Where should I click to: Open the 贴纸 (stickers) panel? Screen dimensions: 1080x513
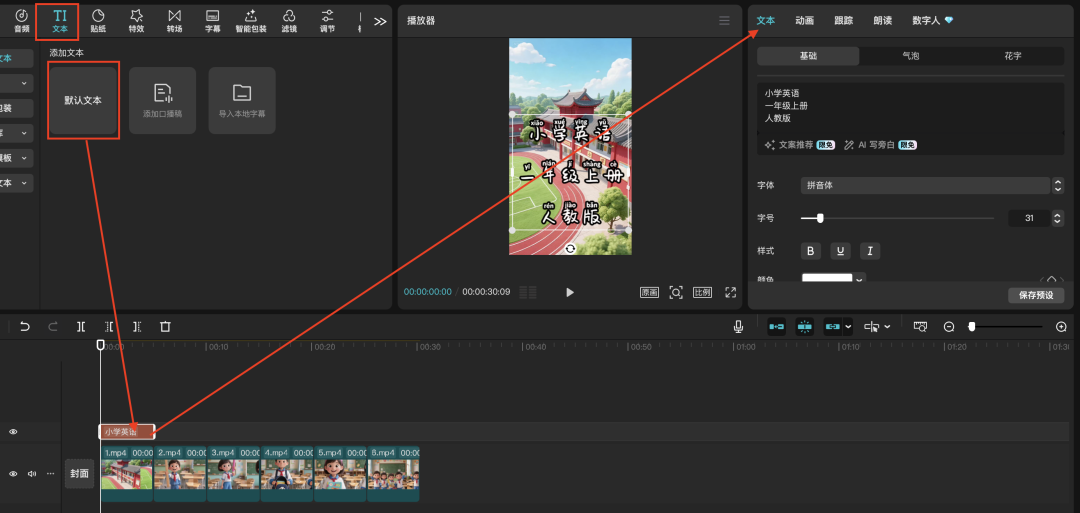tap(98, 20)
